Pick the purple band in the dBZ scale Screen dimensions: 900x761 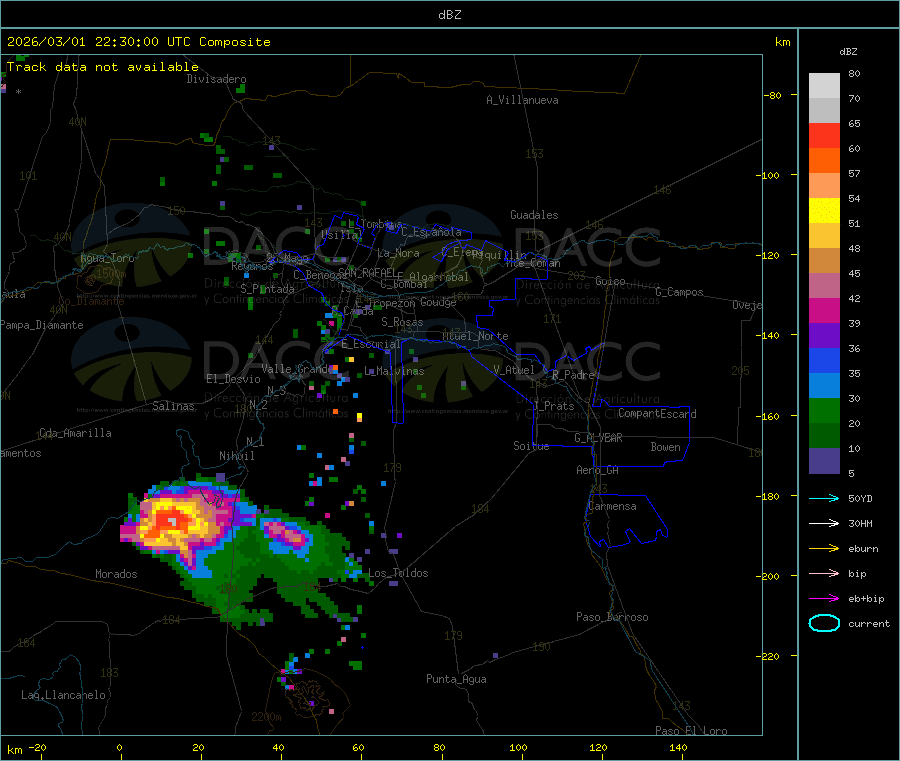tap(824, 336)
